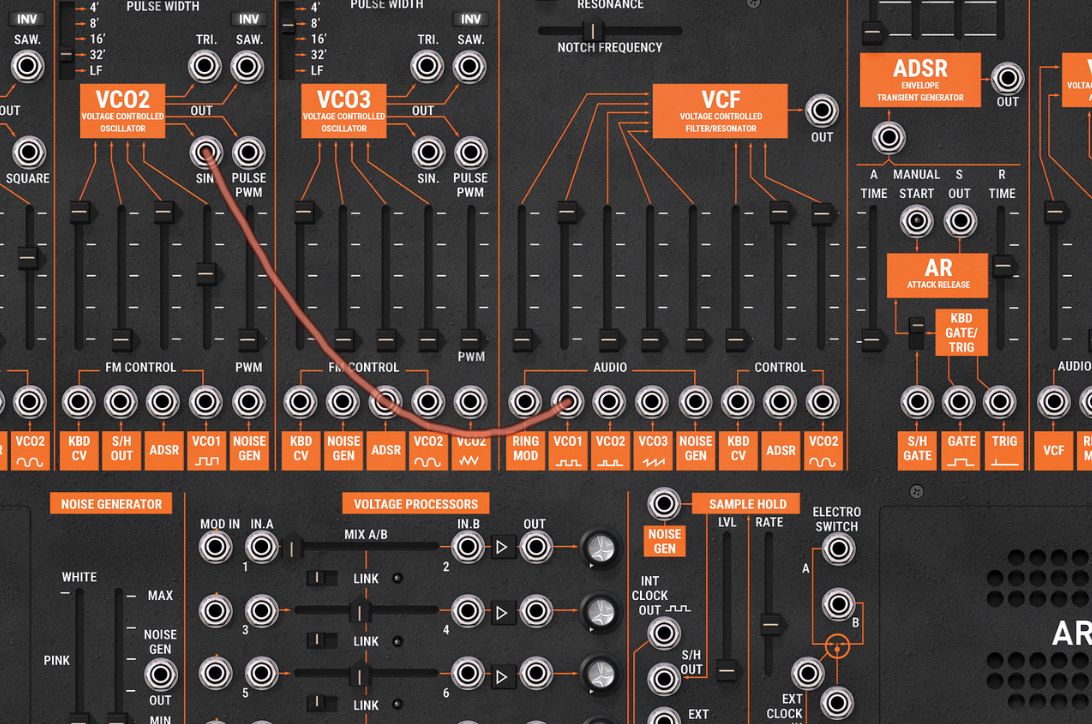Screen dimensions: 1092x724
Task: Toggle the INV switch above VCO2 saw output
Action: tap(247, 17)
